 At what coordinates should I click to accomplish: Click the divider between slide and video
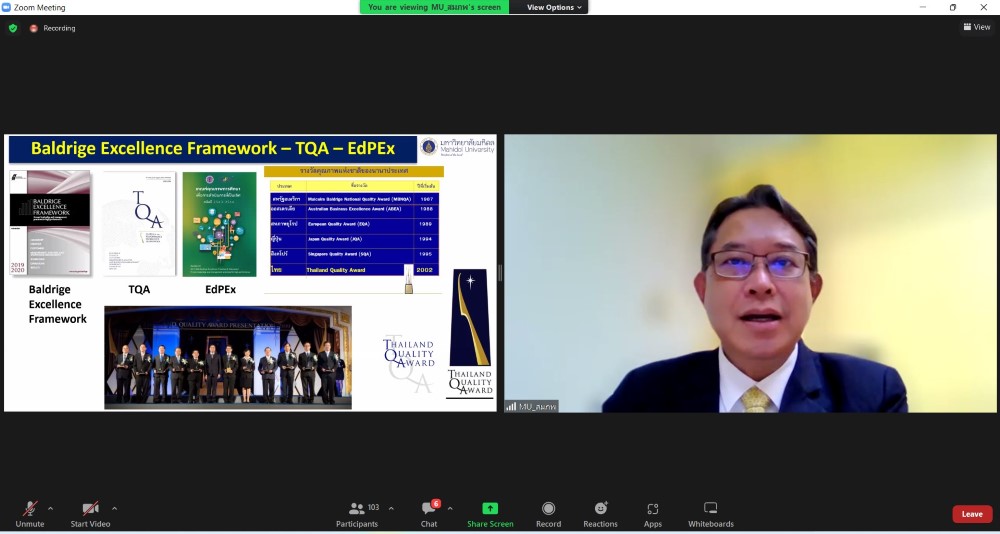tap(500, 273)
